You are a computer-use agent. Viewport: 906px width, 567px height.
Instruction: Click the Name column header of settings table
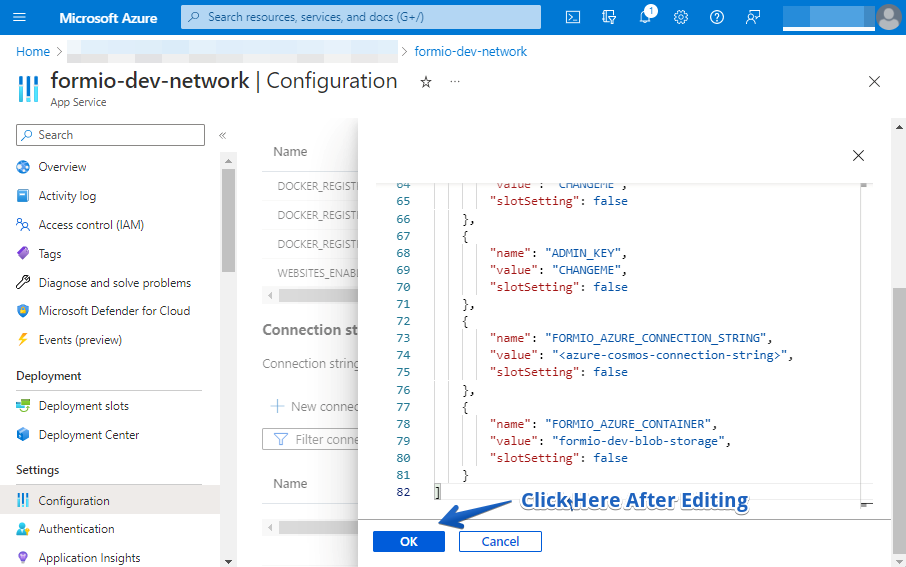point(290,151)
